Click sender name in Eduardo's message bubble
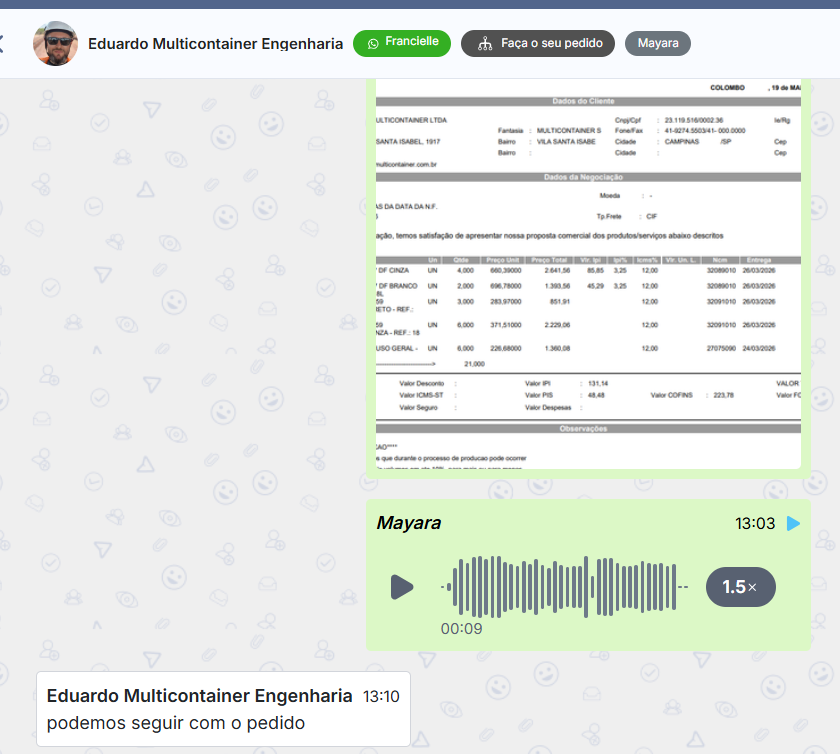Viewport: 840px width, 754px height. coord(199,696)
